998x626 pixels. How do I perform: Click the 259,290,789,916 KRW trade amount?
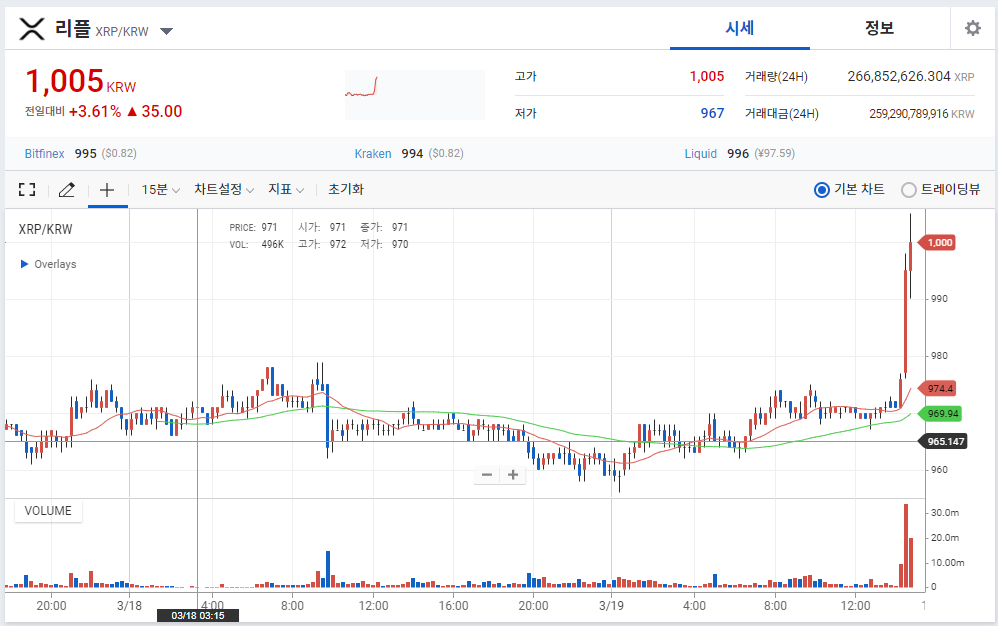coord(922,114)
